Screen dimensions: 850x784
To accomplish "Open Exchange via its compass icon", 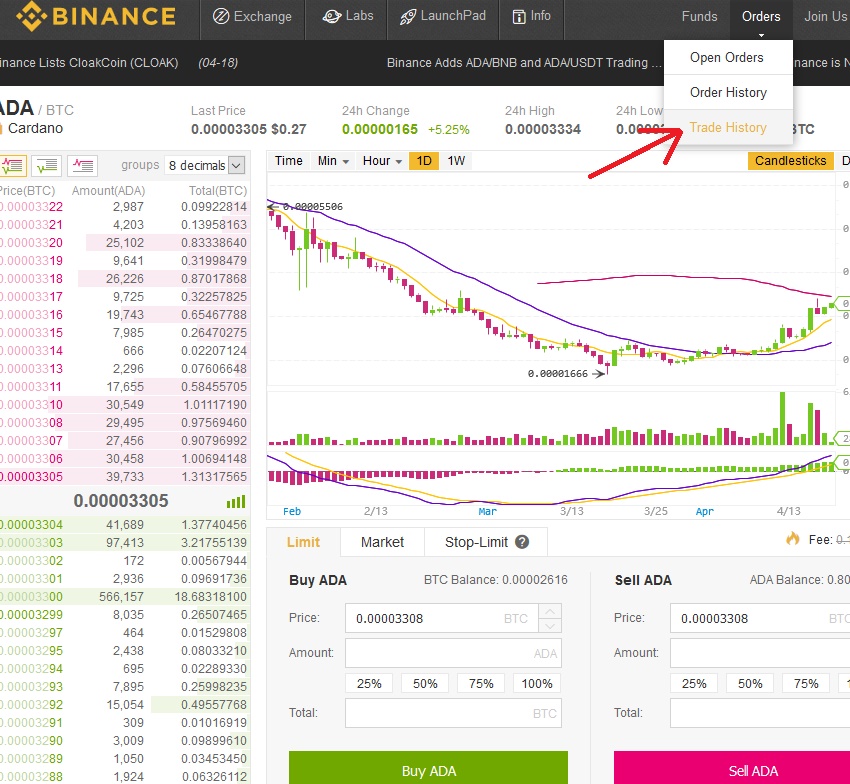I will [x=221, y=17].
